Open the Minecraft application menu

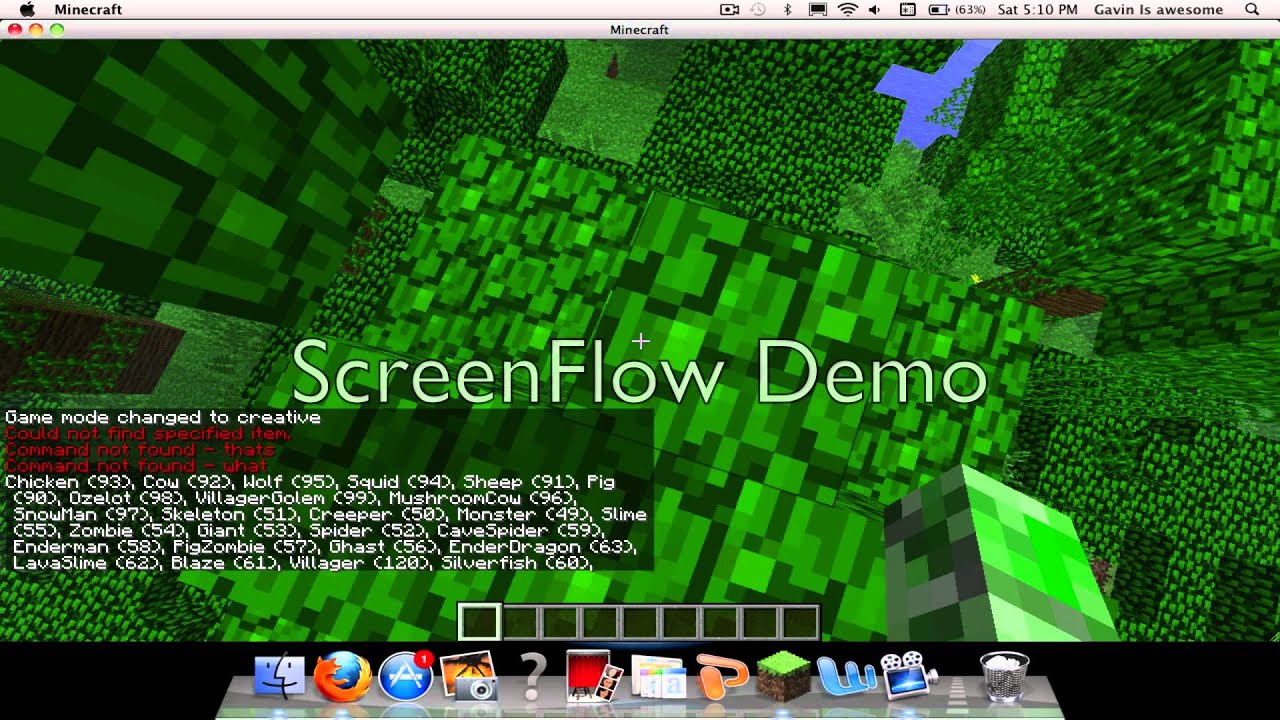click(88, 9)
